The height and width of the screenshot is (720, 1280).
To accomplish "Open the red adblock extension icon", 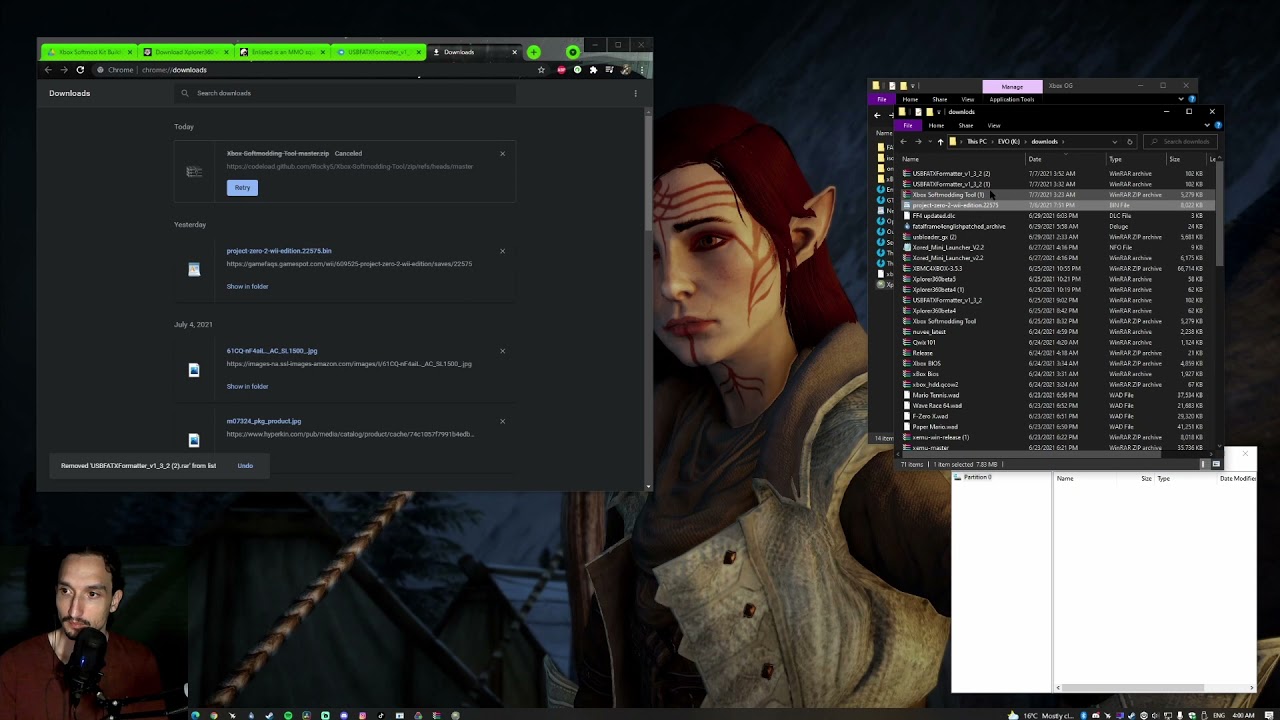I will (x=561, y=70).
